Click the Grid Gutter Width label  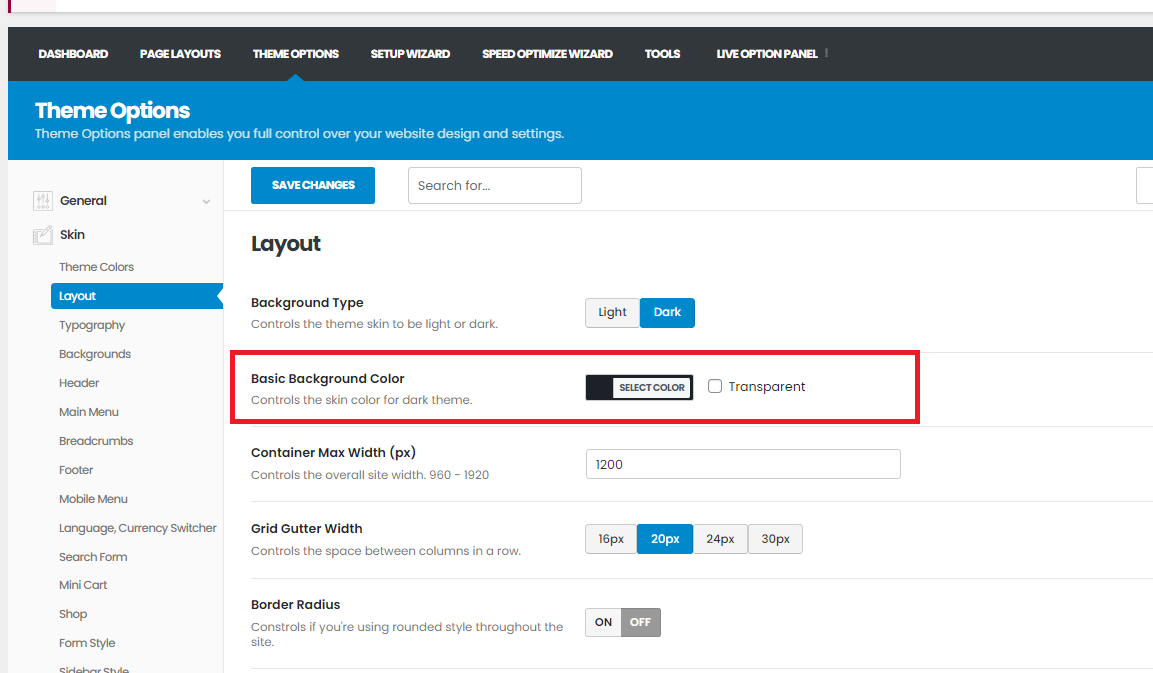pos(307,529)
